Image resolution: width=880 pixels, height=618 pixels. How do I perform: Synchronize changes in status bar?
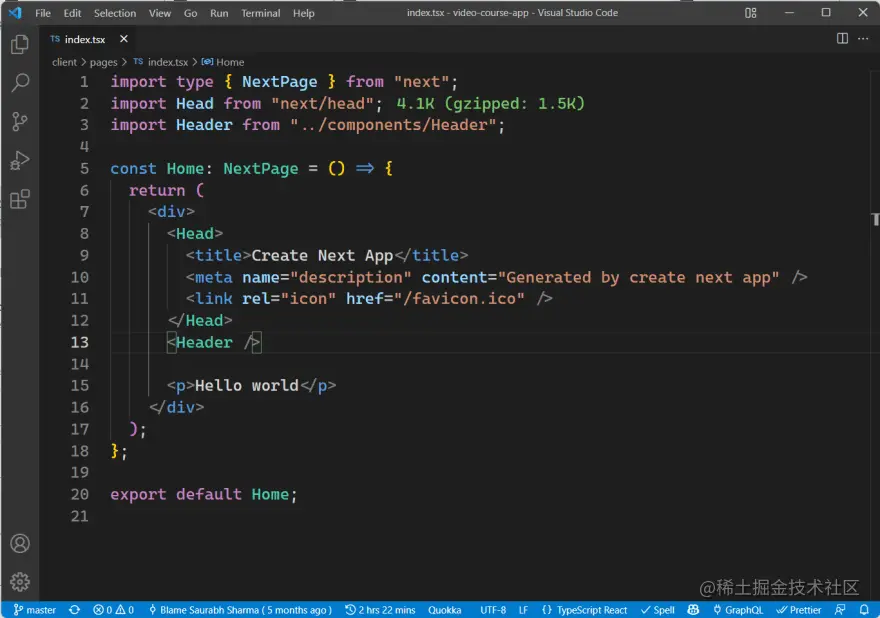click(74, 610)
